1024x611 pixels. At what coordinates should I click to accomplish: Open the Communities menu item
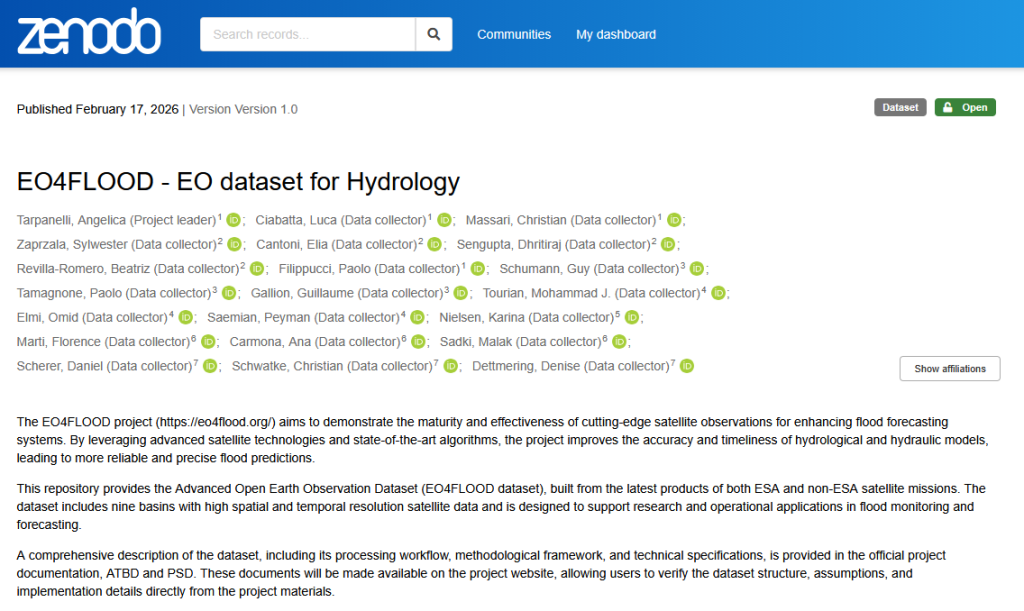coord(514,34)
